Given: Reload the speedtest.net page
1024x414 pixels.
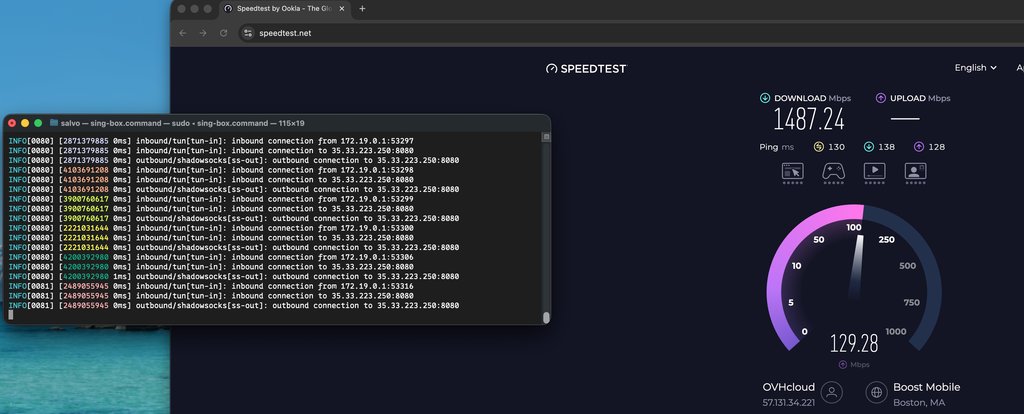Looking at the screenshot, I should coord(223,33).
